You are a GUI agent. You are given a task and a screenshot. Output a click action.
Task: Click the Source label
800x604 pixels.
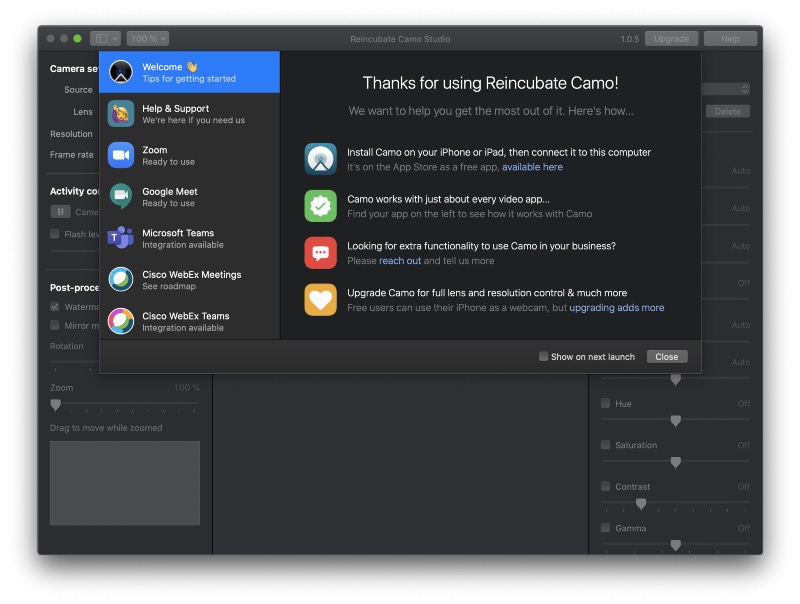[78, 90]
